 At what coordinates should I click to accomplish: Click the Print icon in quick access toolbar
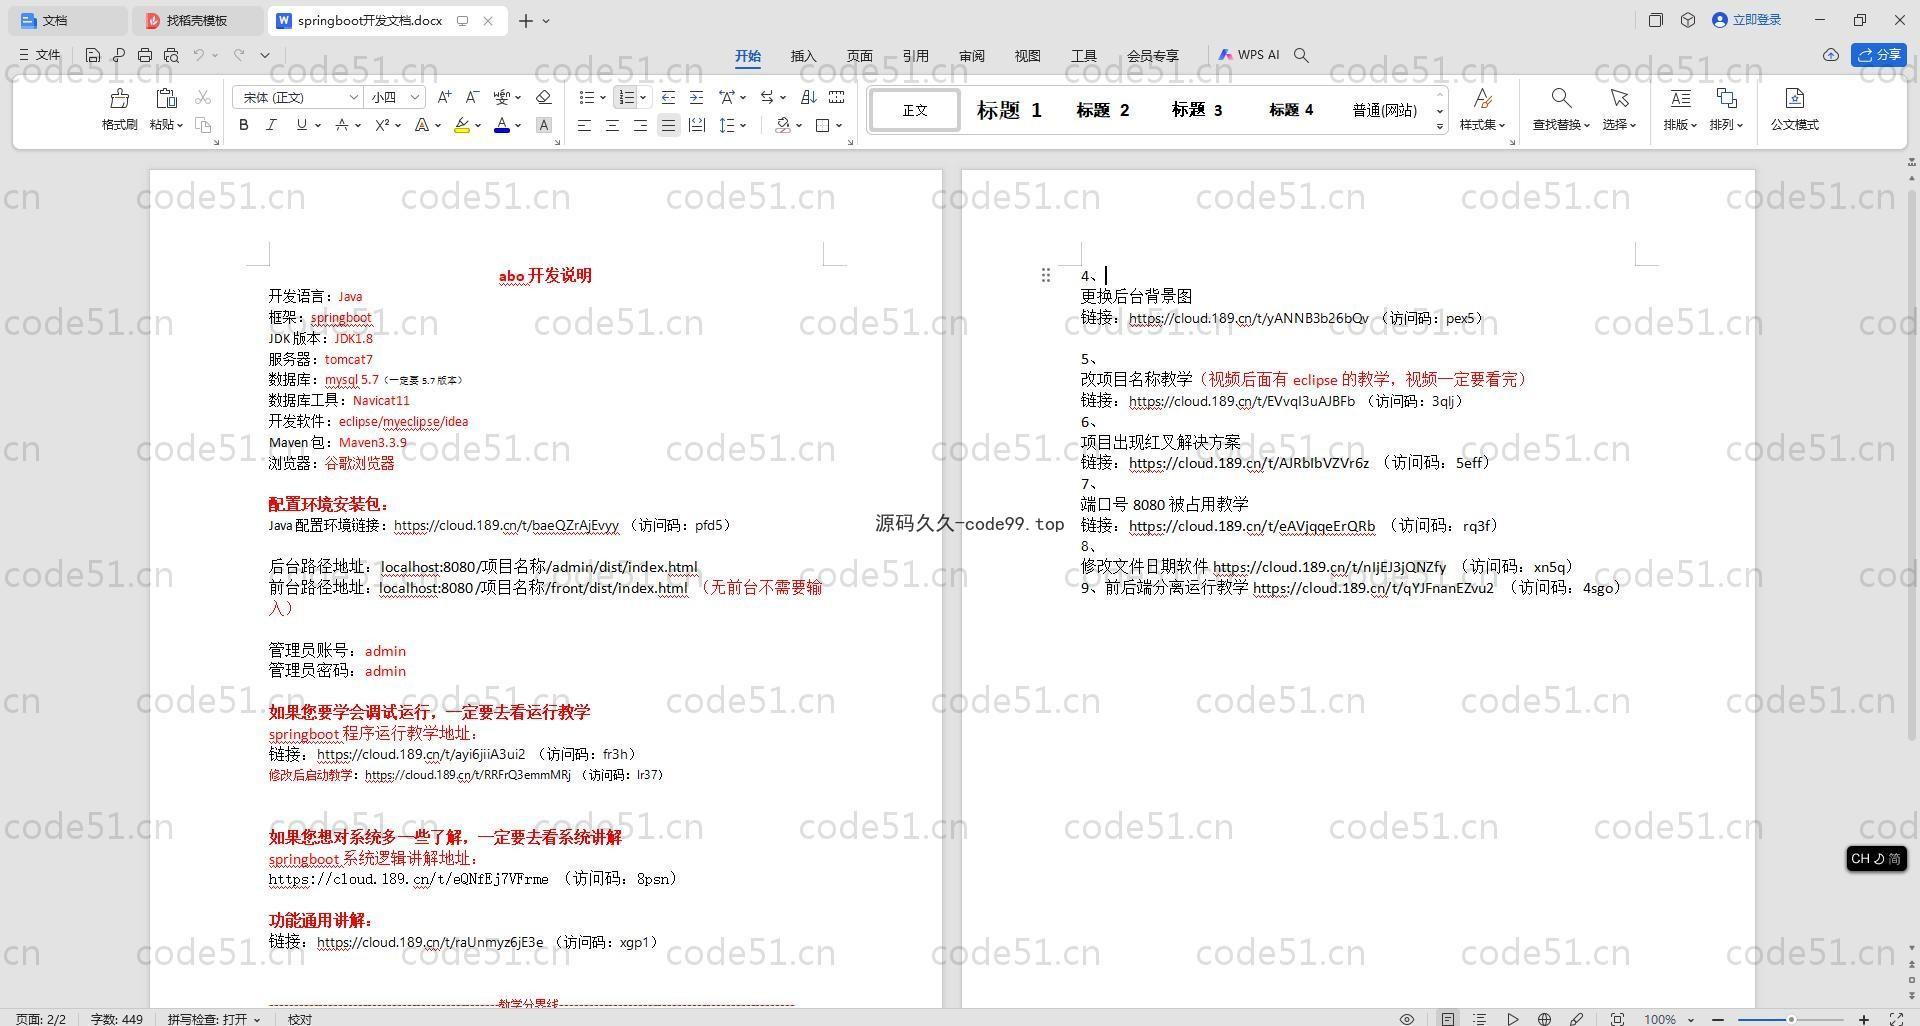point(145,55)
